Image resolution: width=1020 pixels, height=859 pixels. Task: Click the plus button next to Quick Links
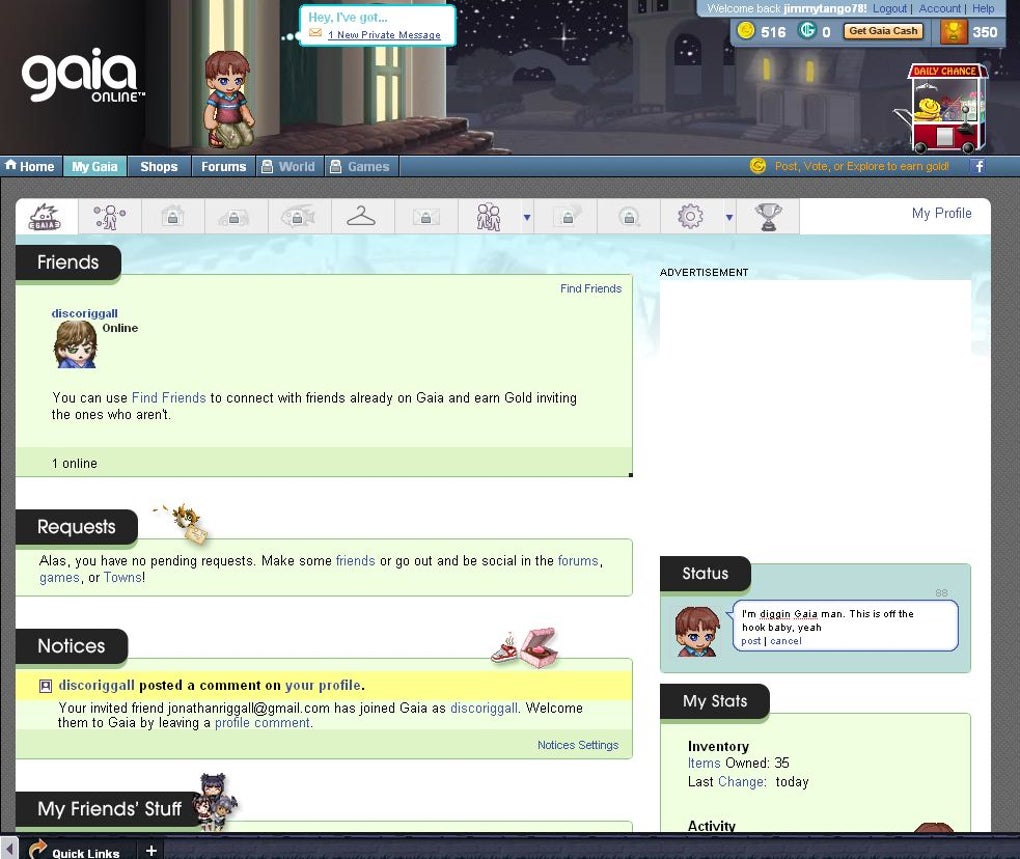pyautogui.click(x=151, y=851)
